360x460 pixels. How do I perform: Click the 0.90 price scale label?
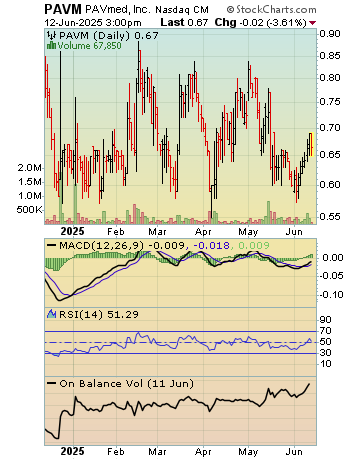coord(330,33)
